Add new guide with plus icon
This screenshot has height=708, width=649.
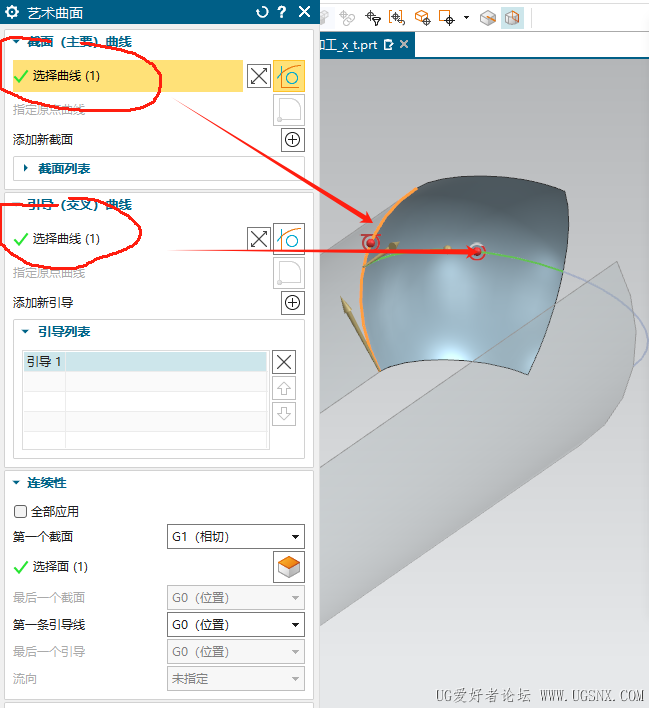point(293,303)
